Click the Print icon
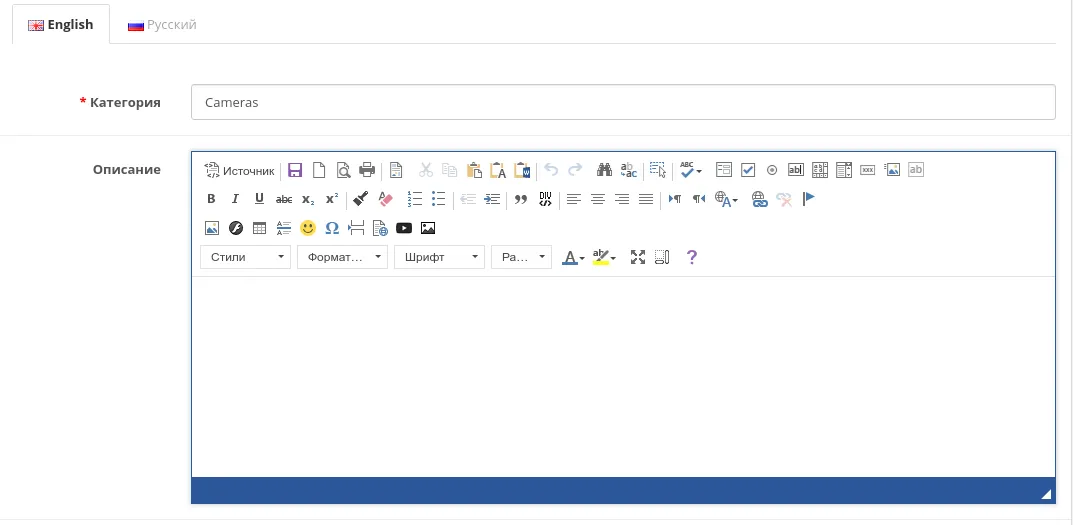This screenshot has width=1073, height=525. click(x=367, y=170)
